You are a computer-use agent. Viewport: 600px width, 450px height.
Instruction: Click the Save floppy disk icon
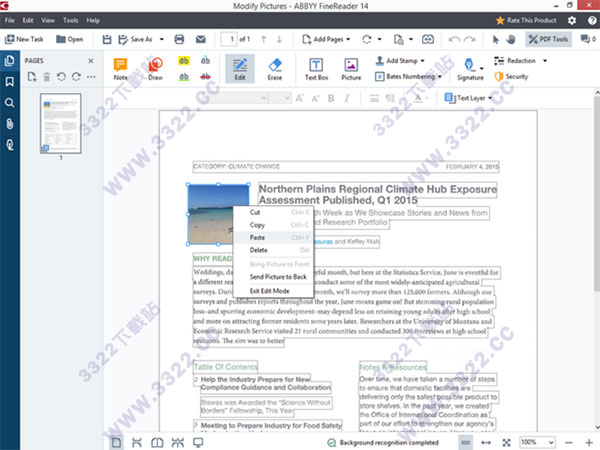coord(107,39)
